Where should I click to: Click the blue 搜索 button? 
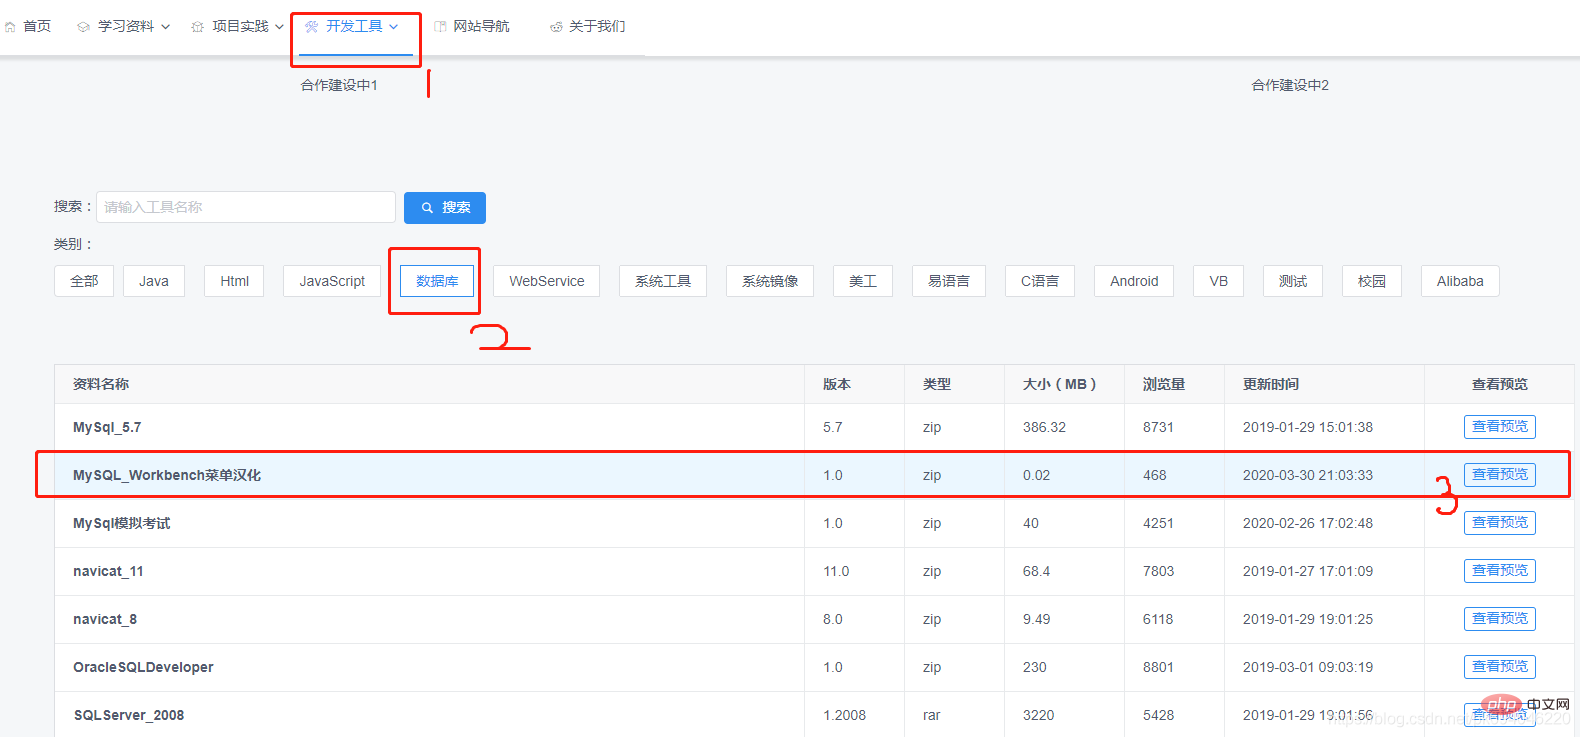pos(445,208)
